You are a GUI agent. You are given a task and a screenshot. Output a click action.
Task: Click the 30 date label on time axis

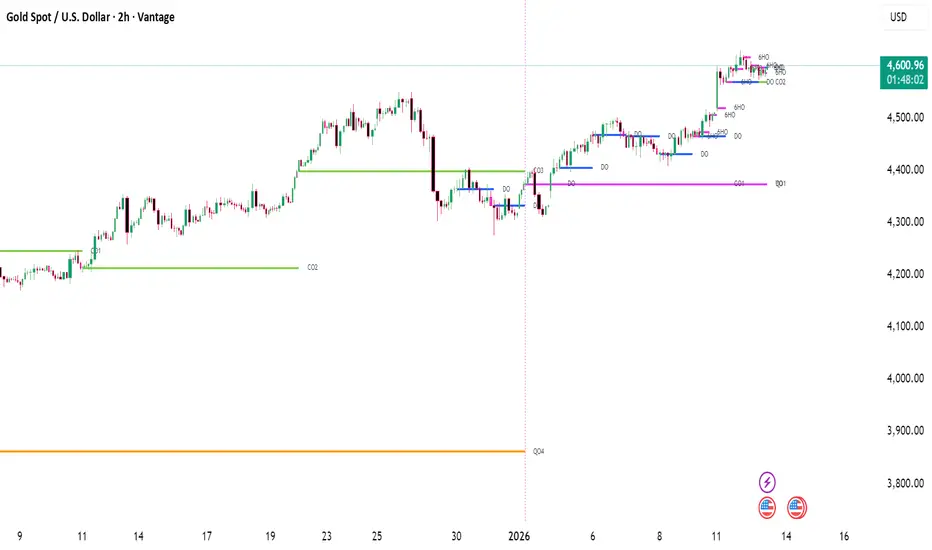(x=457, y=533)
